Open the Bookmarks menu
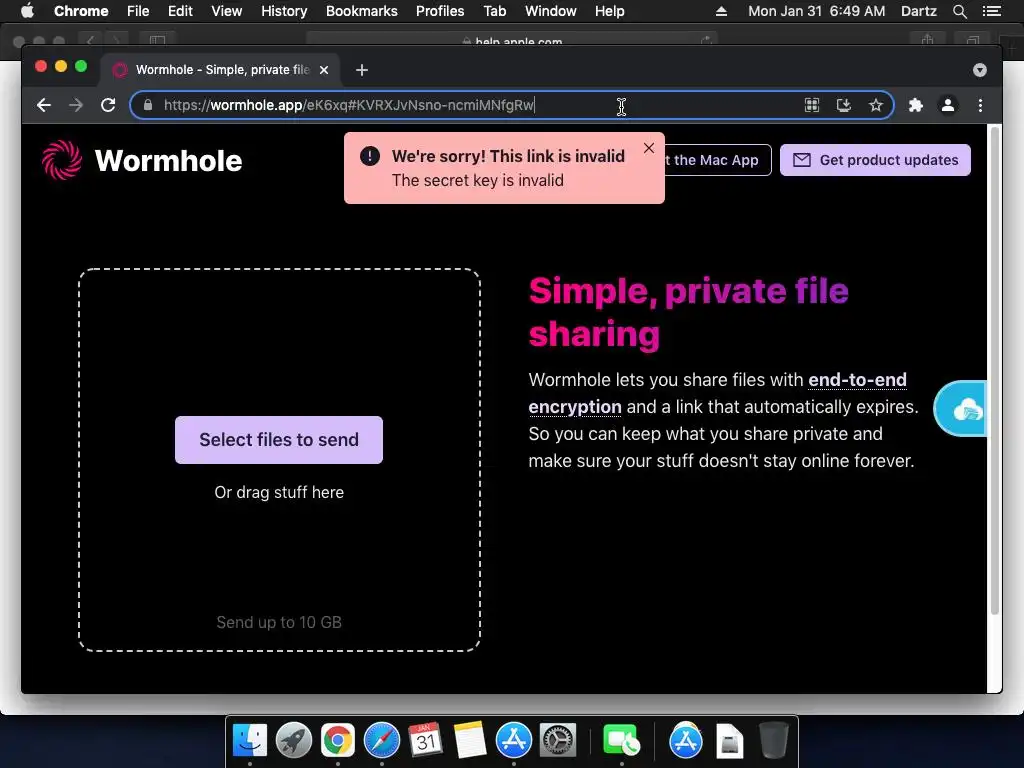 click(362, 11)
